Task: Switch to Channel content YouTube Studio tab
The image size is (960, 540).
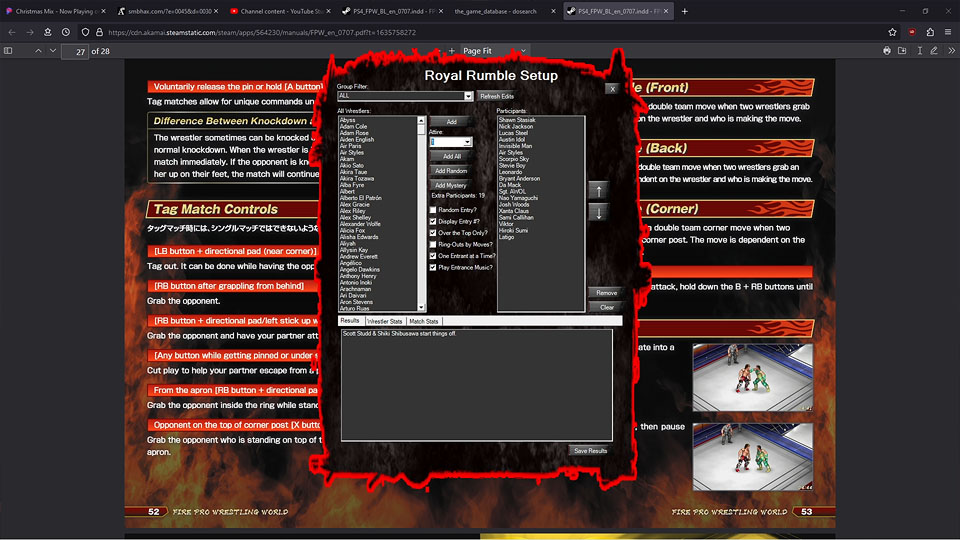Action: [282, 11]
